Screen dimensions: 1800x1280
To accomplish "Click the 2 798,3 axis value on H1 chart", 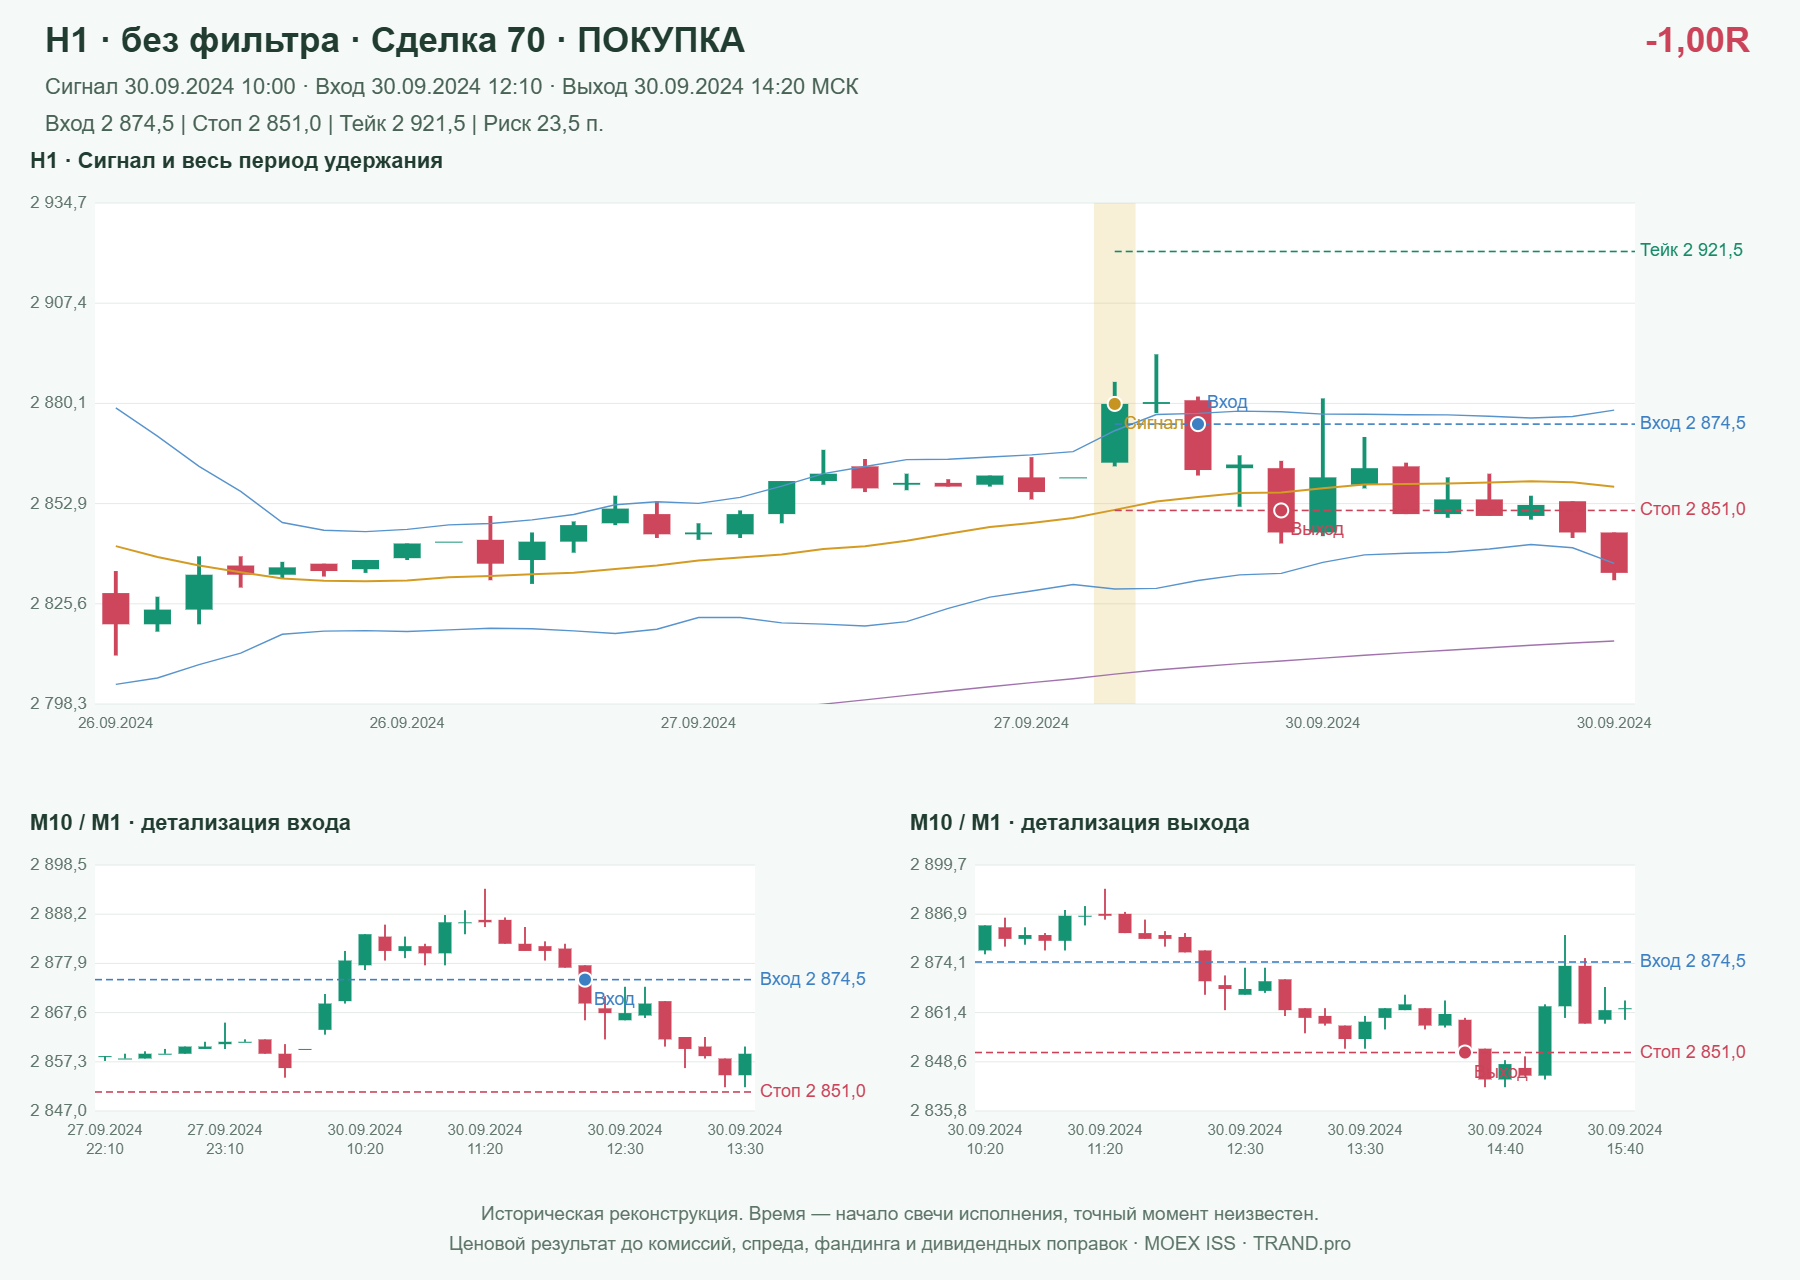I will point(58,703).
